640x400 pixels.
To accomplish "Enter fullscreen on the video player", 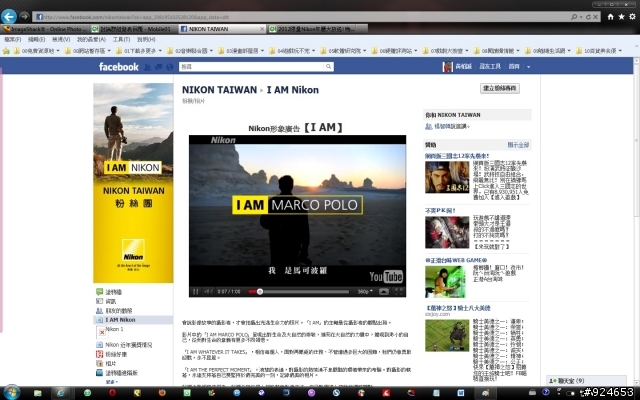I will (398, 291).
